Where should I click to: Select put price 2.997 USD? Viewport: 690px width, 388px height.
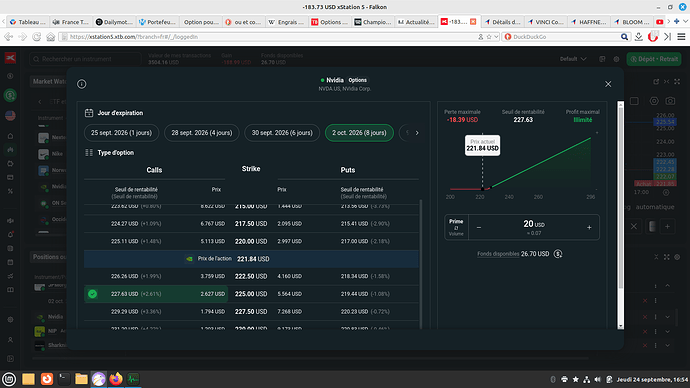coord(290,241)
